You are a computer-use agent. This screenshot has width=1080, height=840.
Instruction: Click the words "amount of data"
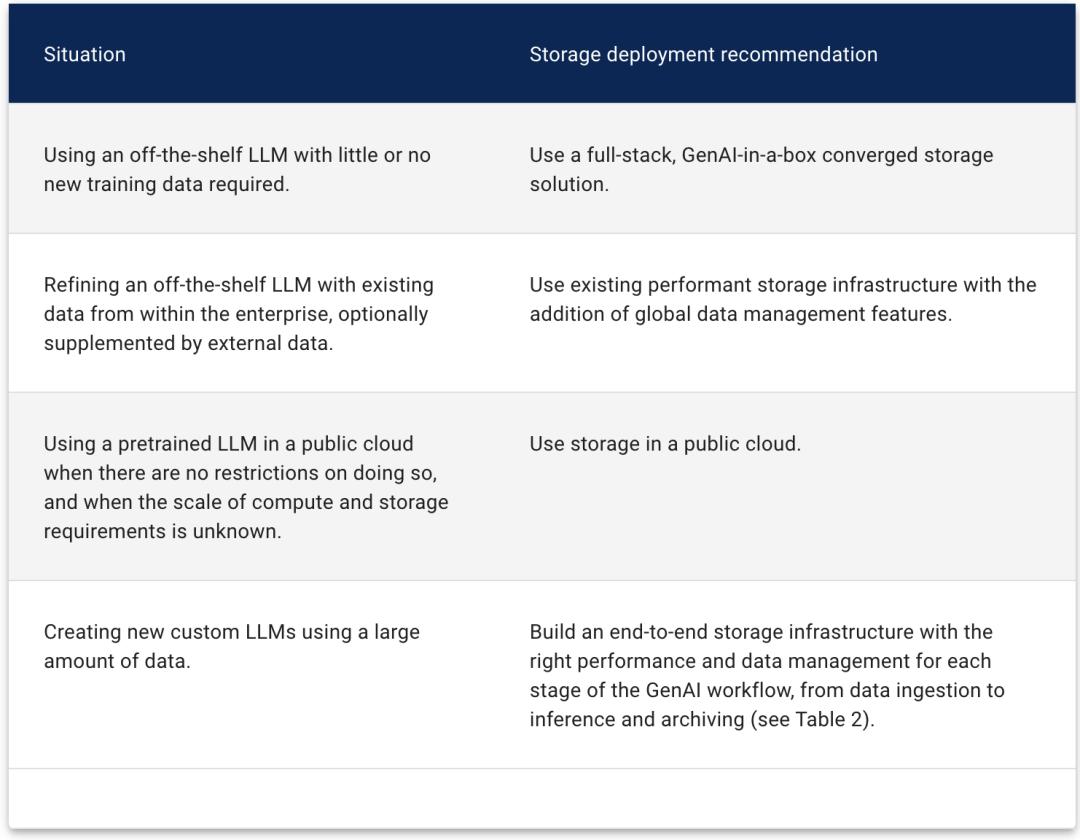point(116,660)
